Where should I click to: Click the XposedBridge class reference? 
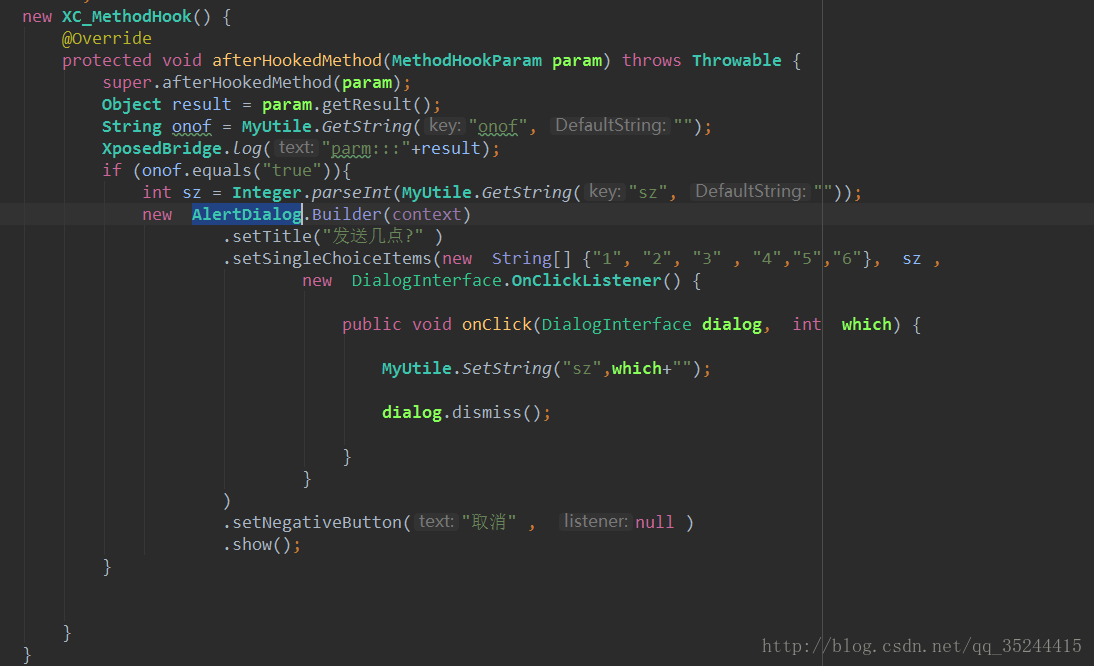point(161,148)
